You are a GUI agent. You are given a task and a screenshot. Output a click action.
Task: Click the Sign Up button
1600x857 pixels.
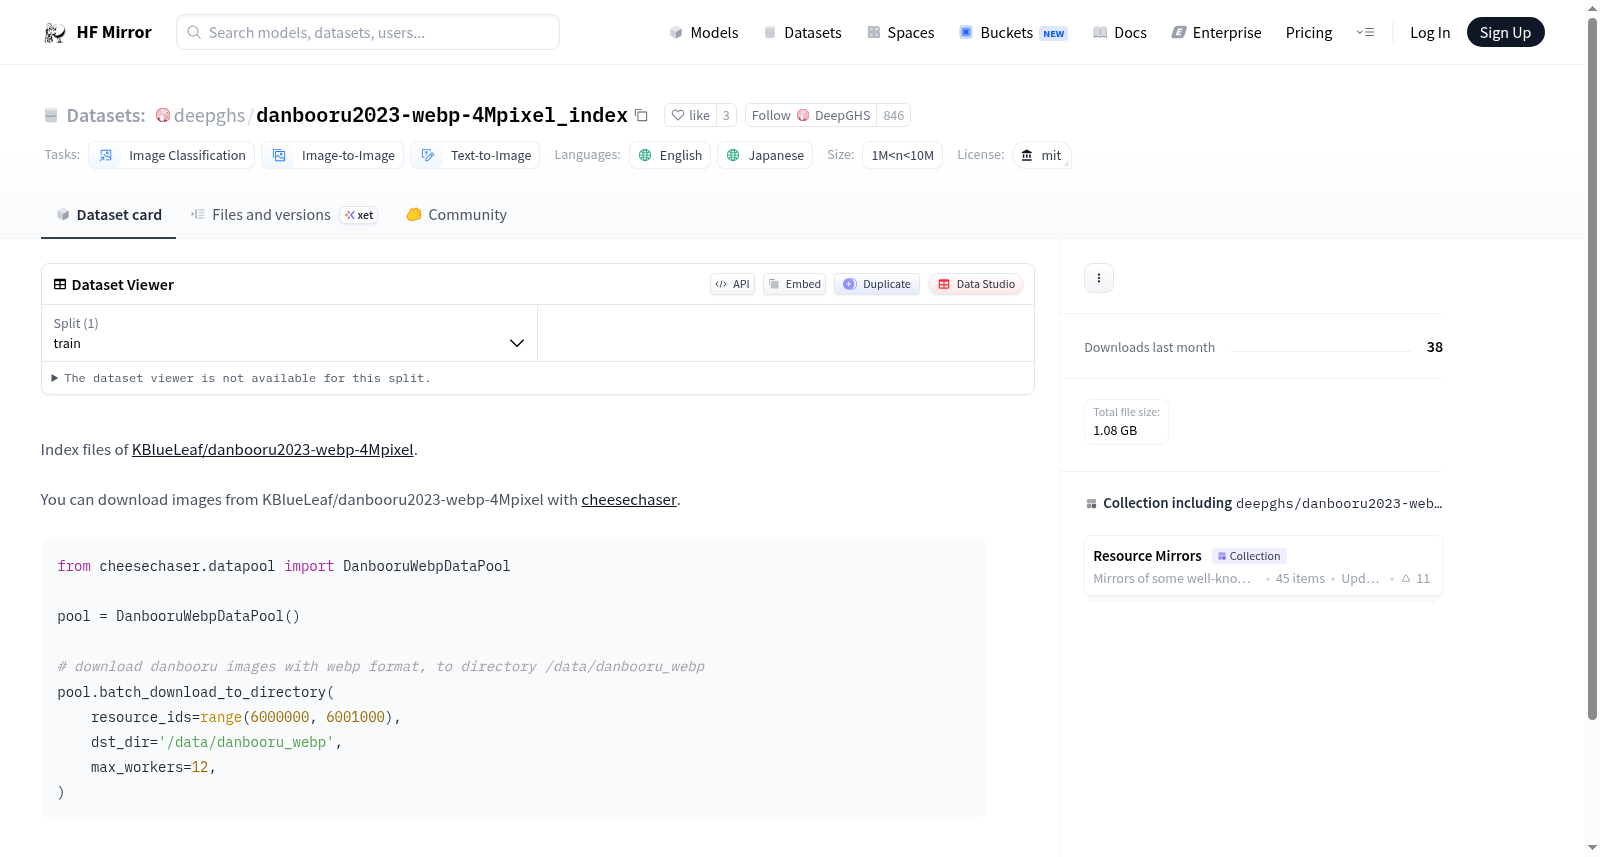tap(1505, 33)
